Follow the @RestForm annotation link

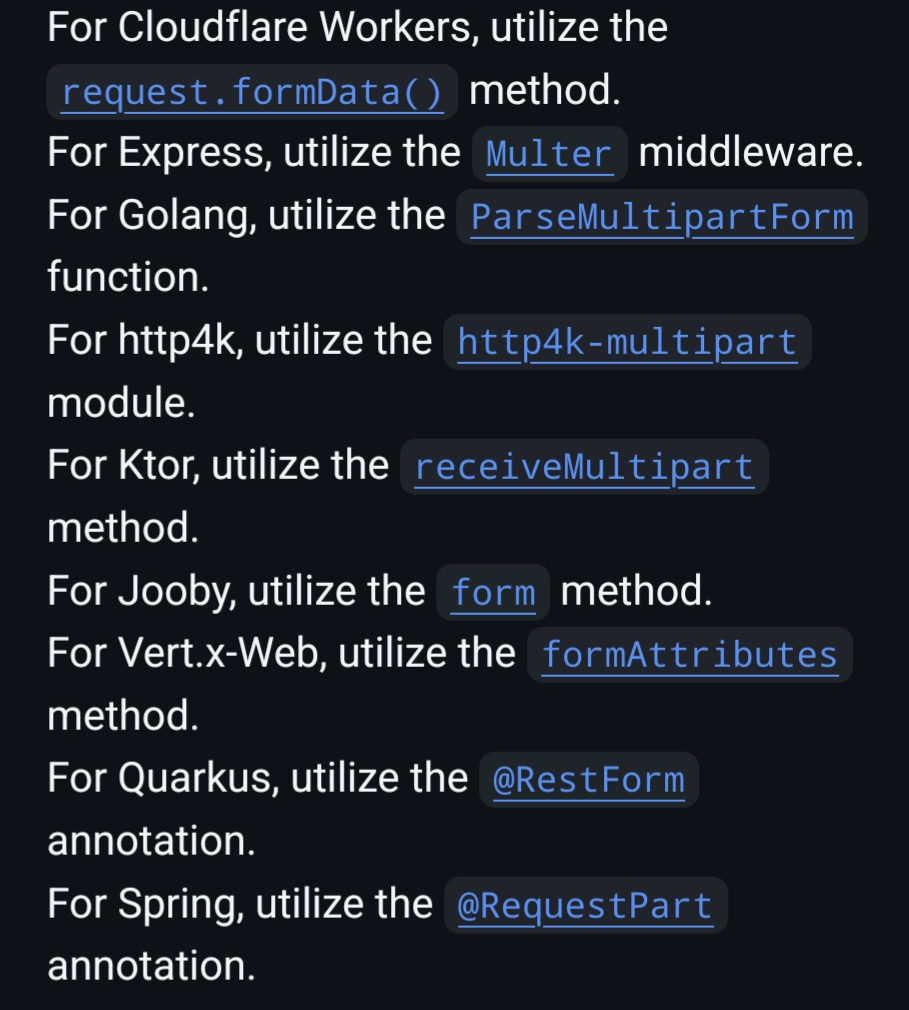(588, 780)
